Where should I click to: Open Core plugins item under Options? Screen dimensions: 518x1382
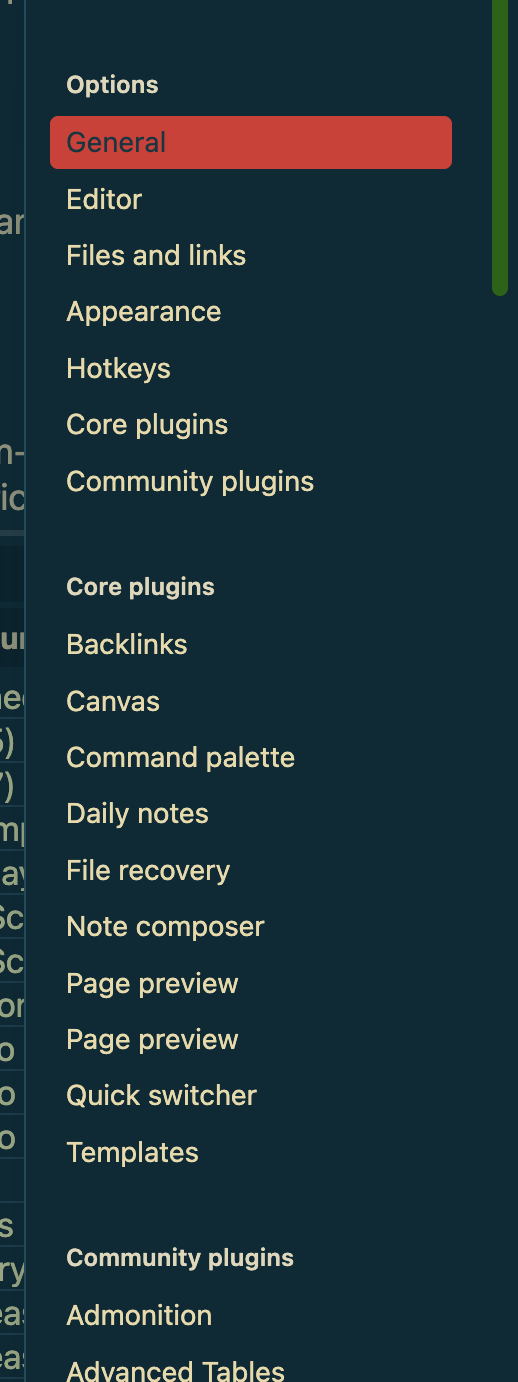pos(251,424)
